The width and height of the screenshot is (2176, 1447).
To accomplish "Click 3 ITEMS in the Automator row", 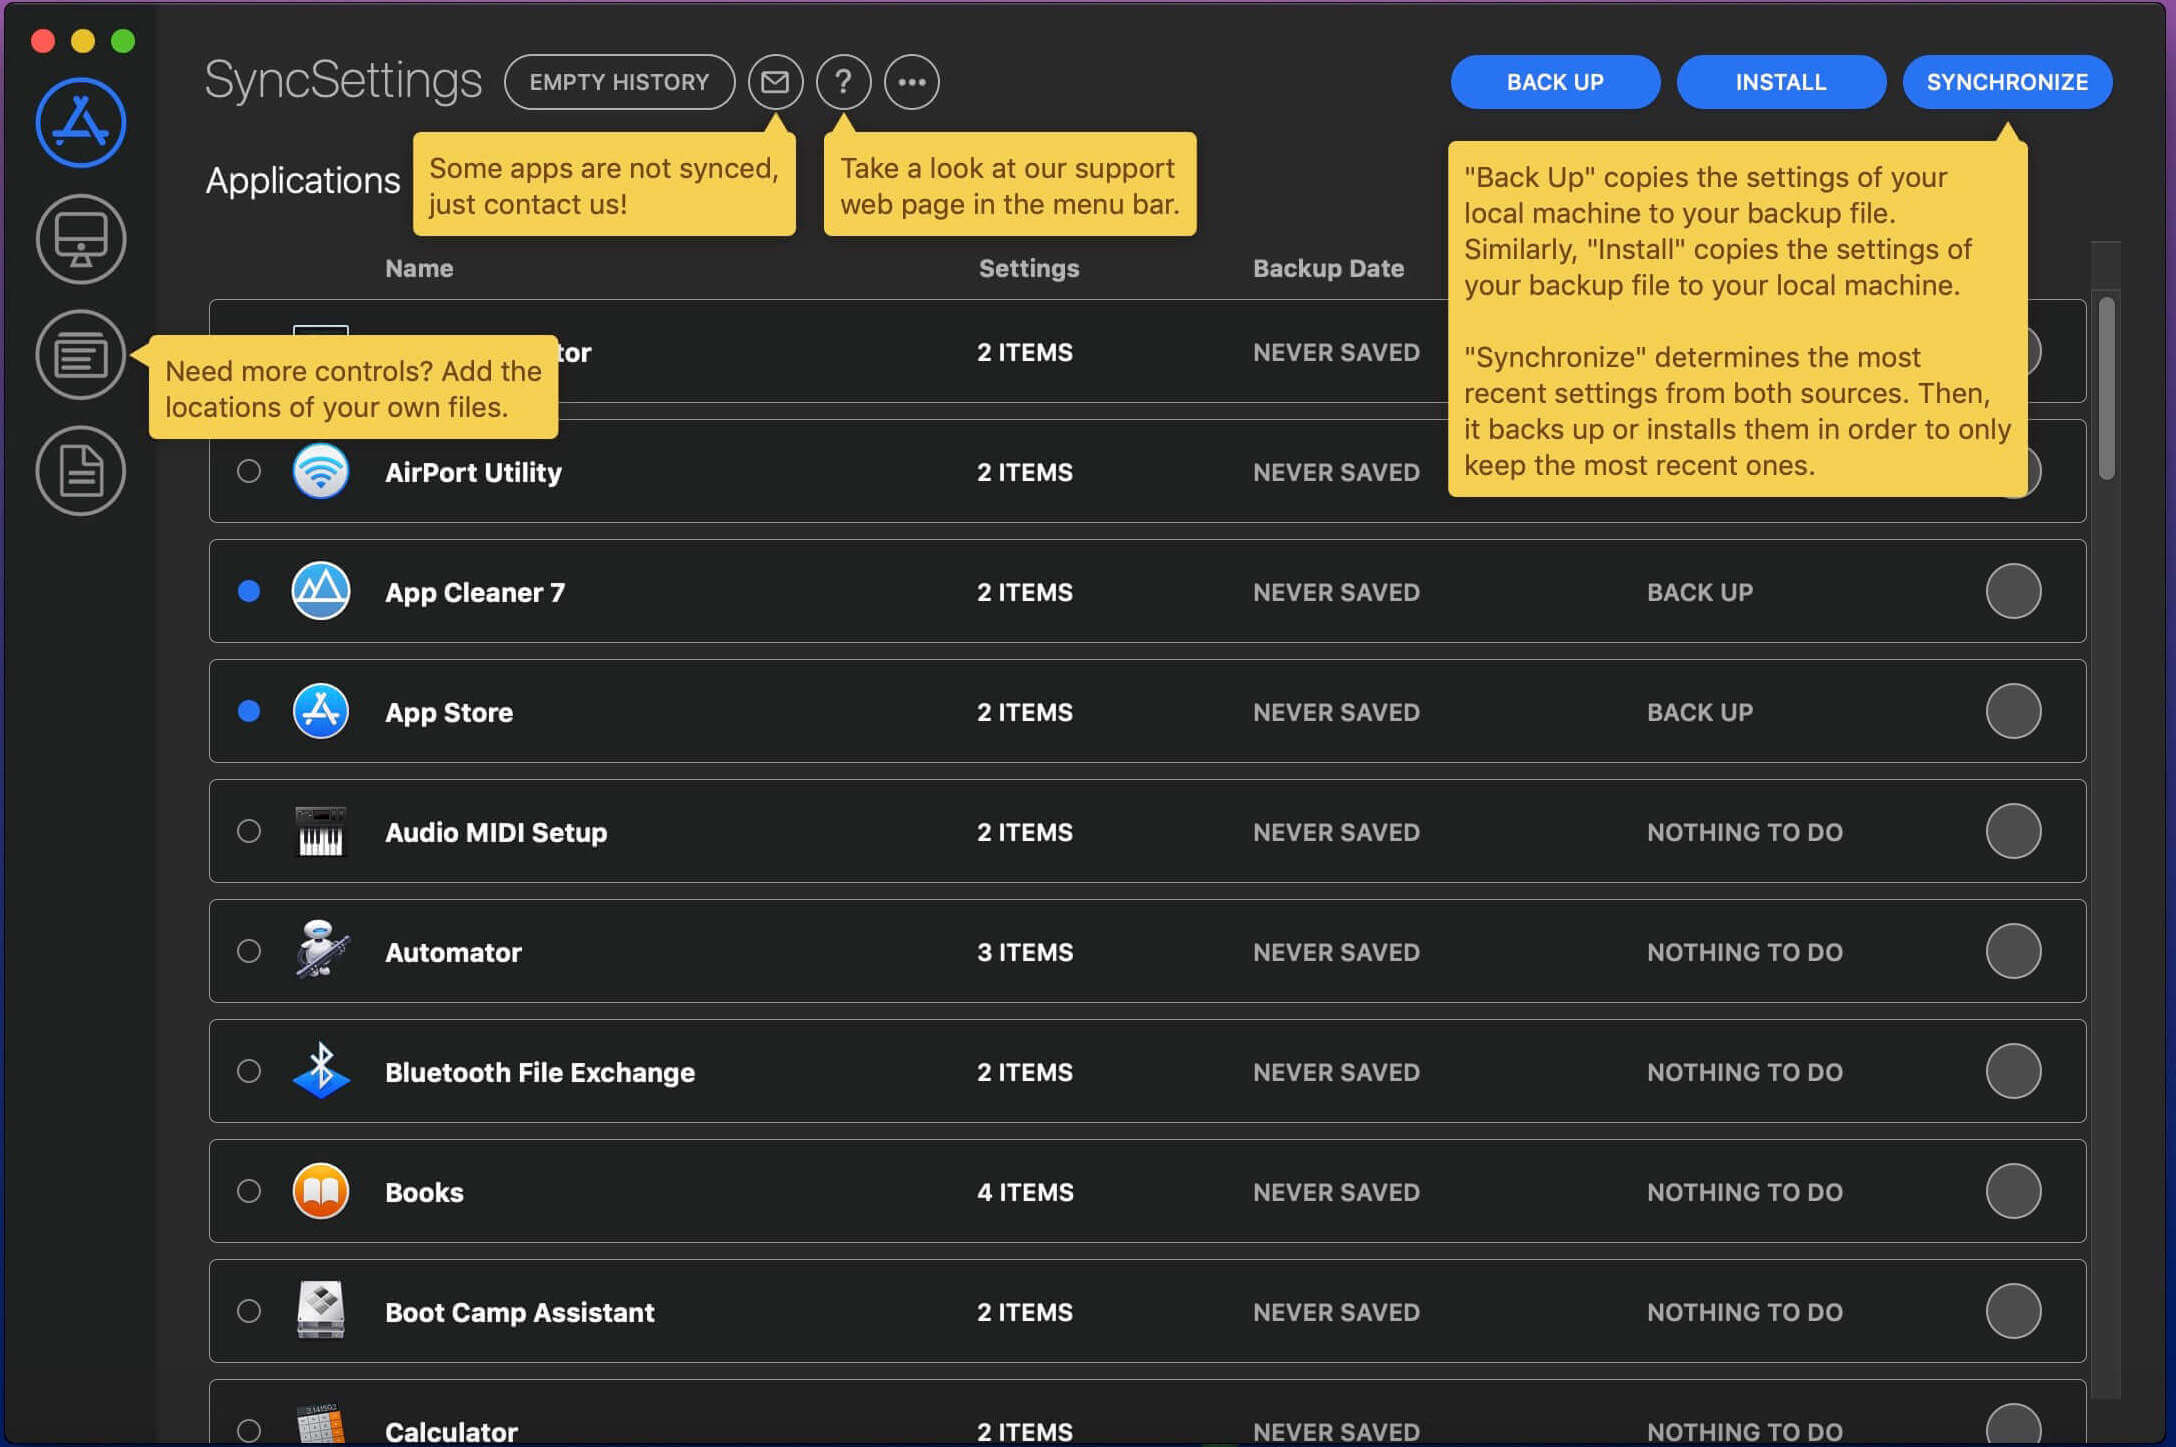I will coord(1025,952).
